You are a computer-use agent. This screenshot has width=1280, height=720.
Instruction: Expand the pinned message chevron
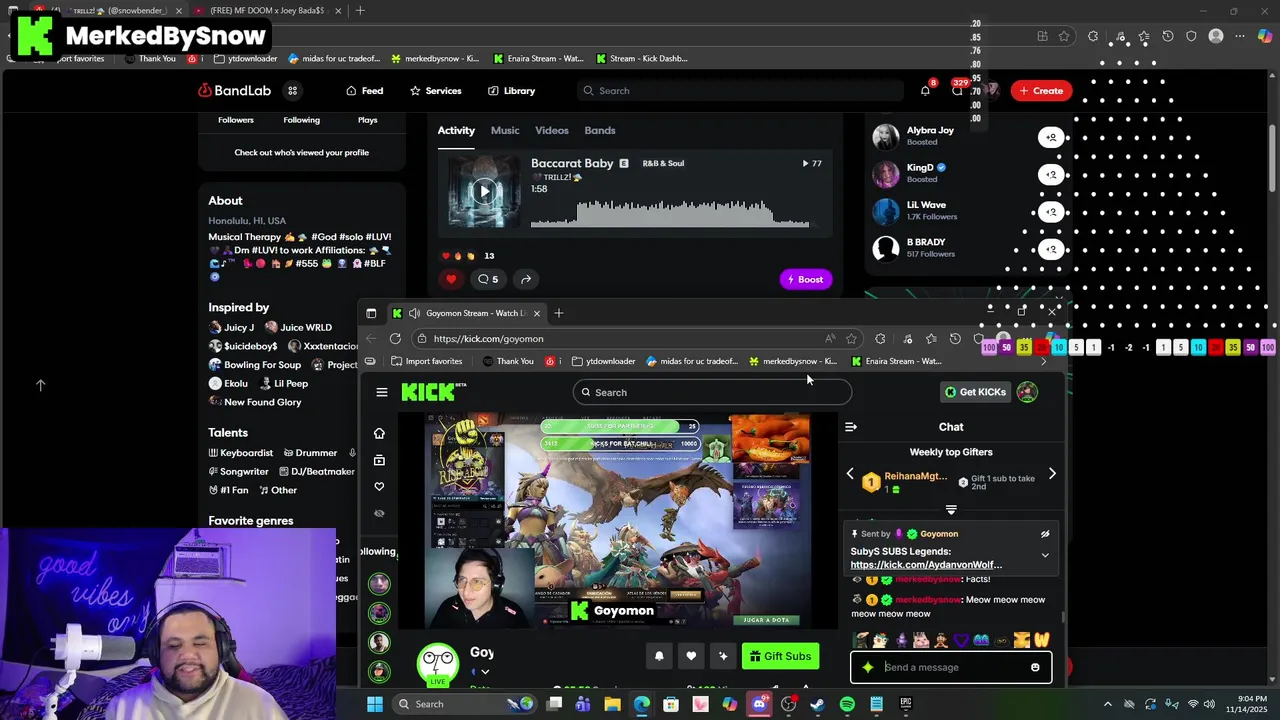click(1045, 556)
